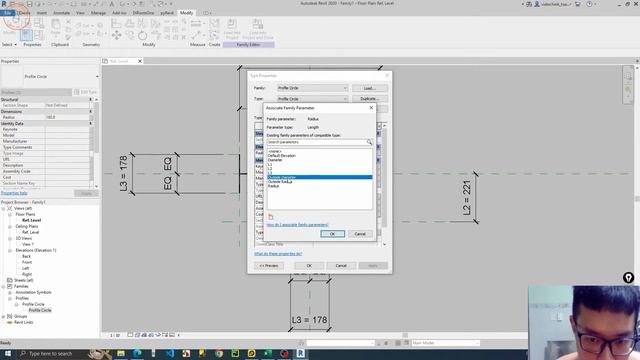Collapse the Families node in the Project Browser

pos(4,287)
